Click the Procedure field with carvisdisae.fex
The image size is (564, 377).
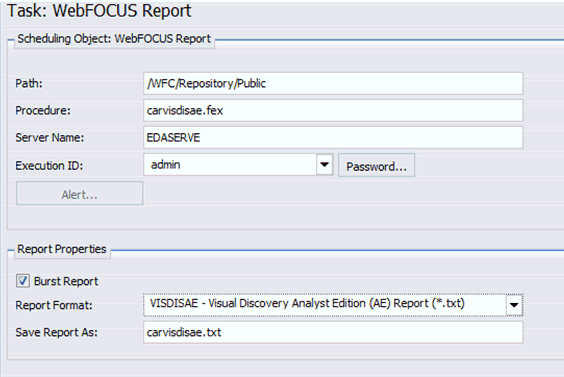point(333,110)
